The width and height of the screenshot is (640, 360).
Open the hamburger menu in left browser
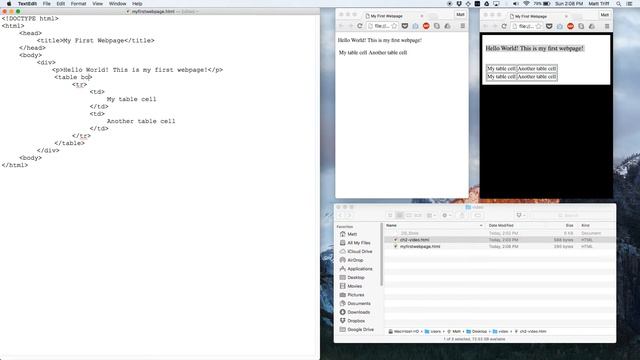[x=462, y=26]
